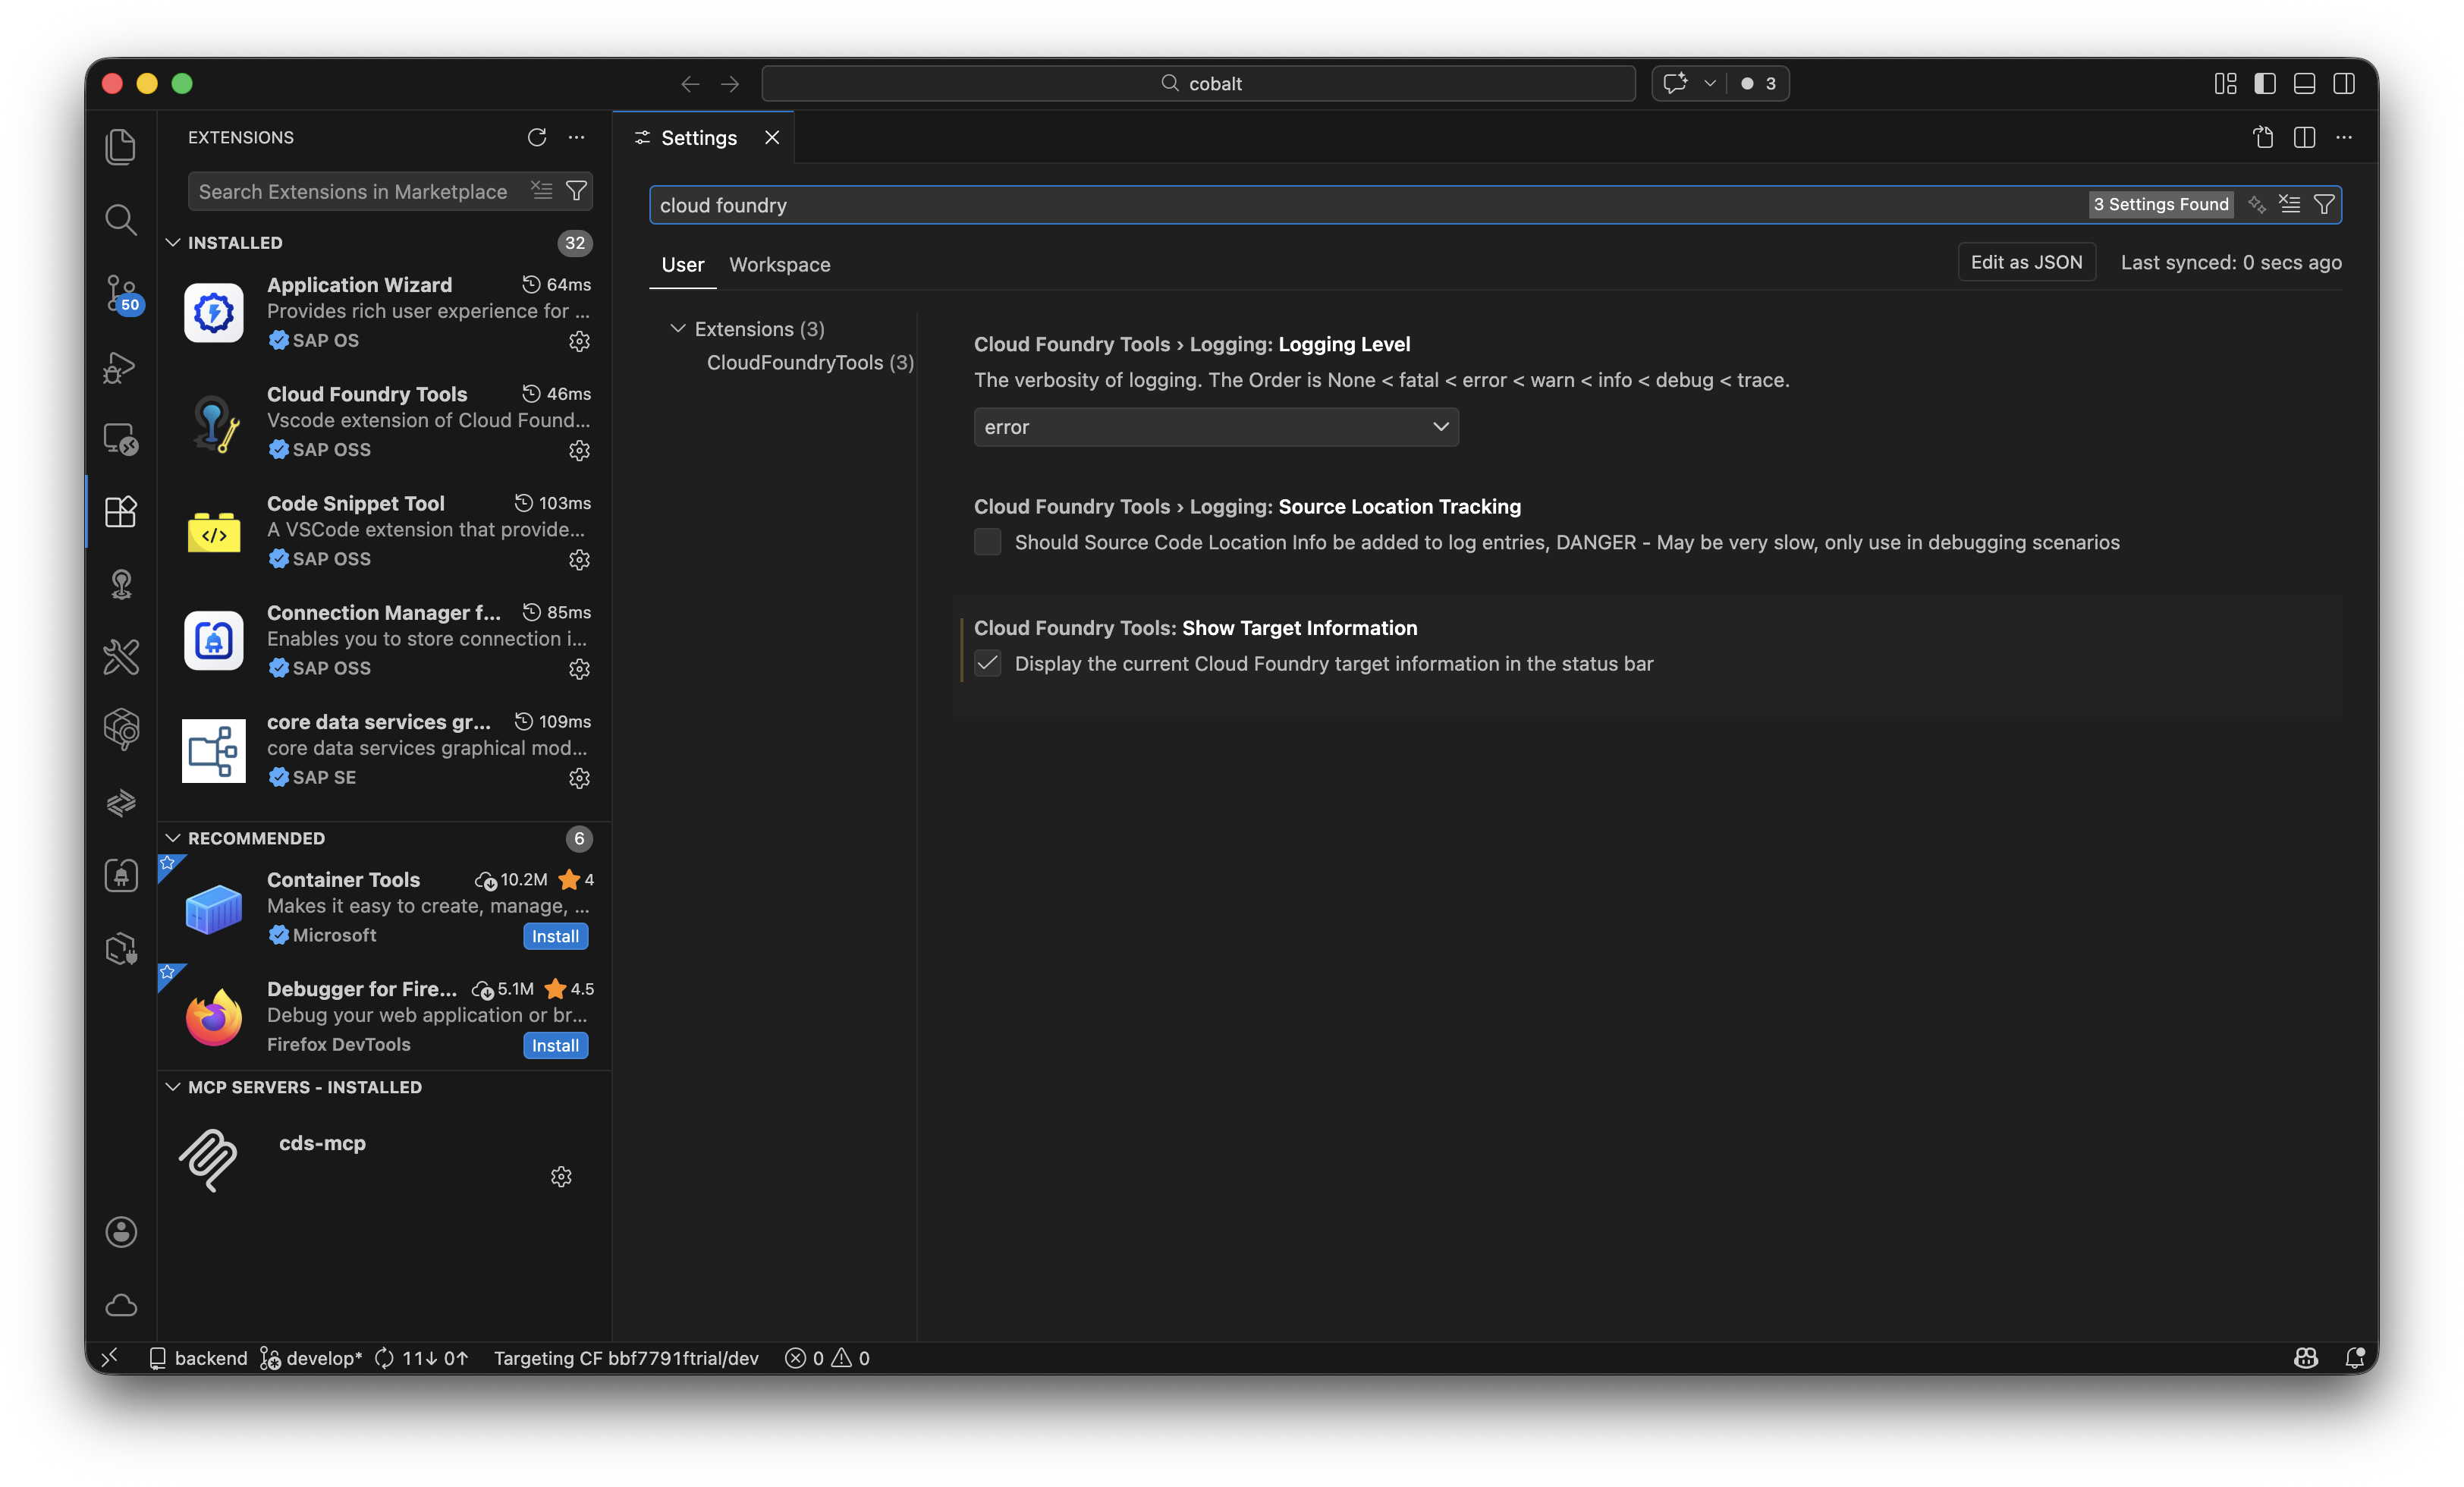This screenshot has width=2464, height=1487.
Task: Open the Run and Debug view
Action: [x=121, y=367]
